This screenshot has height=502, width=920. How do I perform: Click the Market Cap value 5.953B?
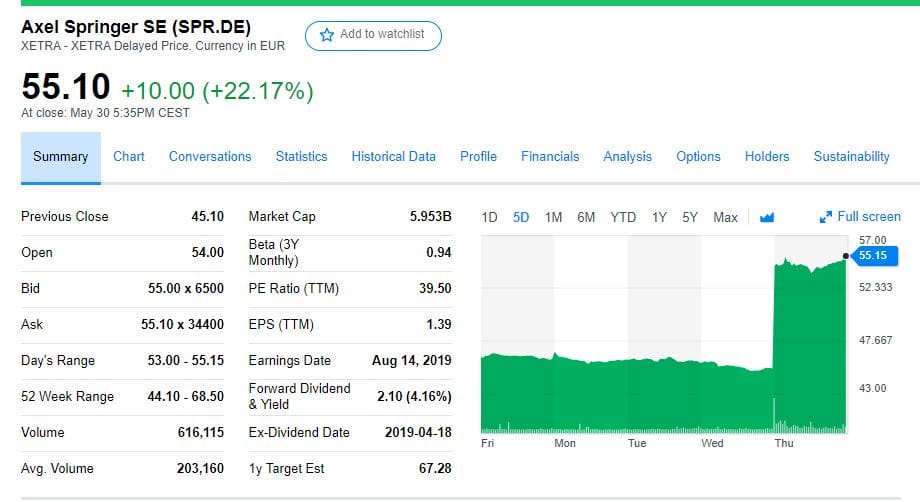point(431,216)
